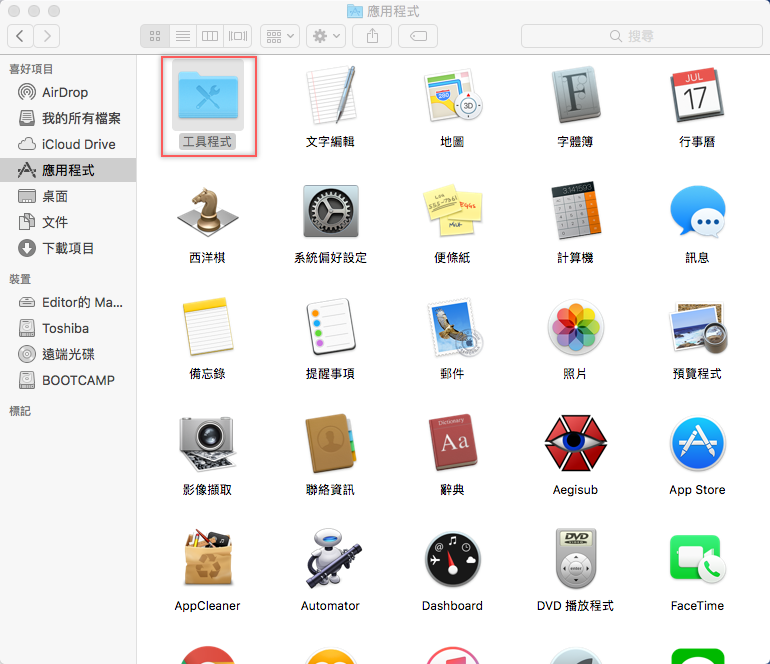Open the 提醒事項 Reminders app
This screenshot has width=770, height=664.
coord(330,327)
